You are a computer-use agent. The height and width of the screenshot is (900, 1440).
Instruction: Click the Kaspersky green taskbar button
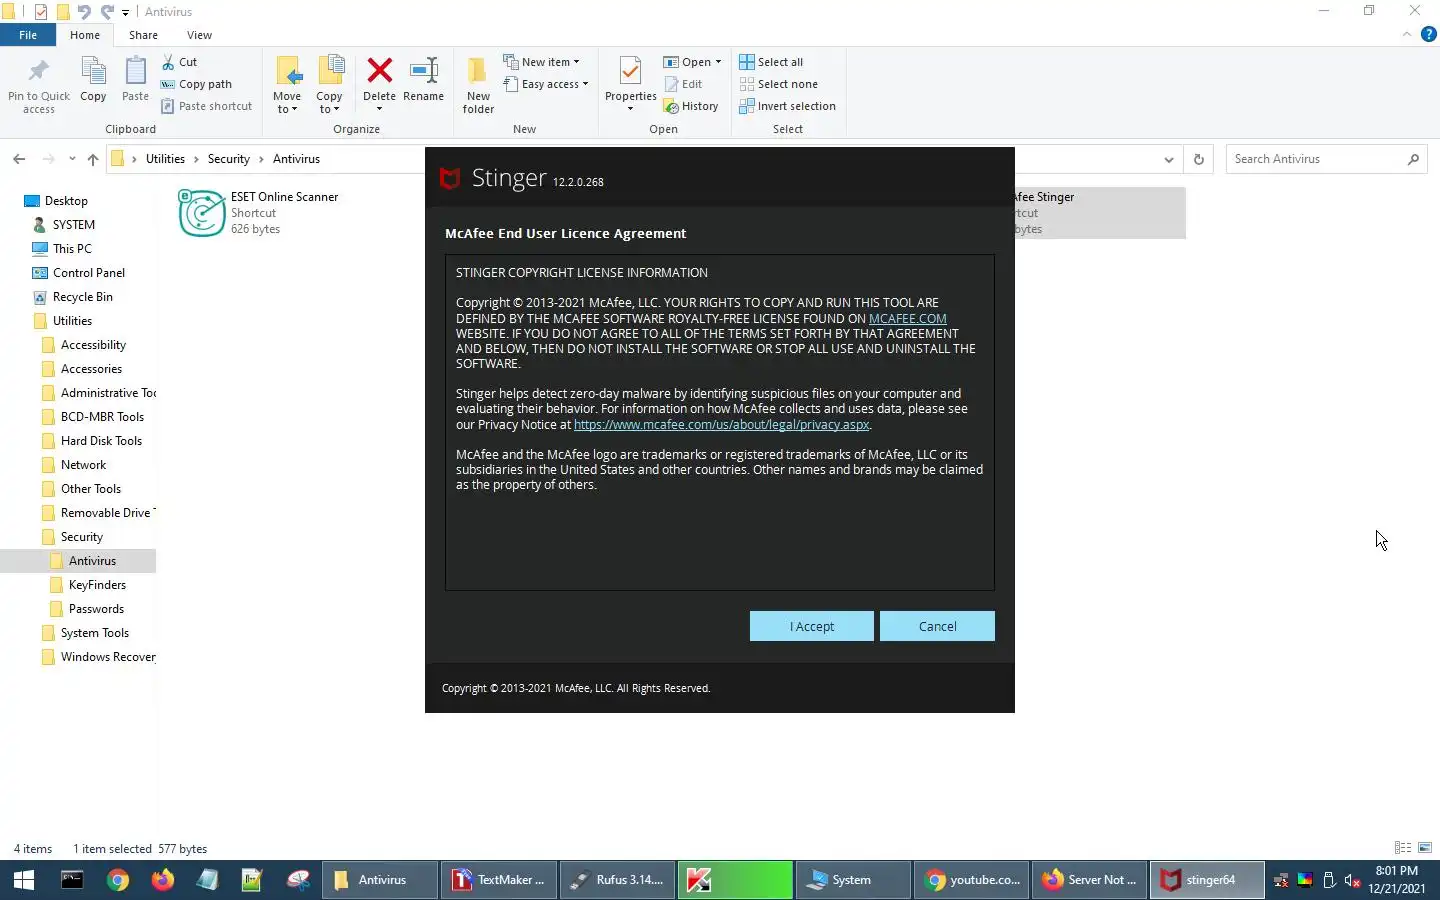[735, 880]
